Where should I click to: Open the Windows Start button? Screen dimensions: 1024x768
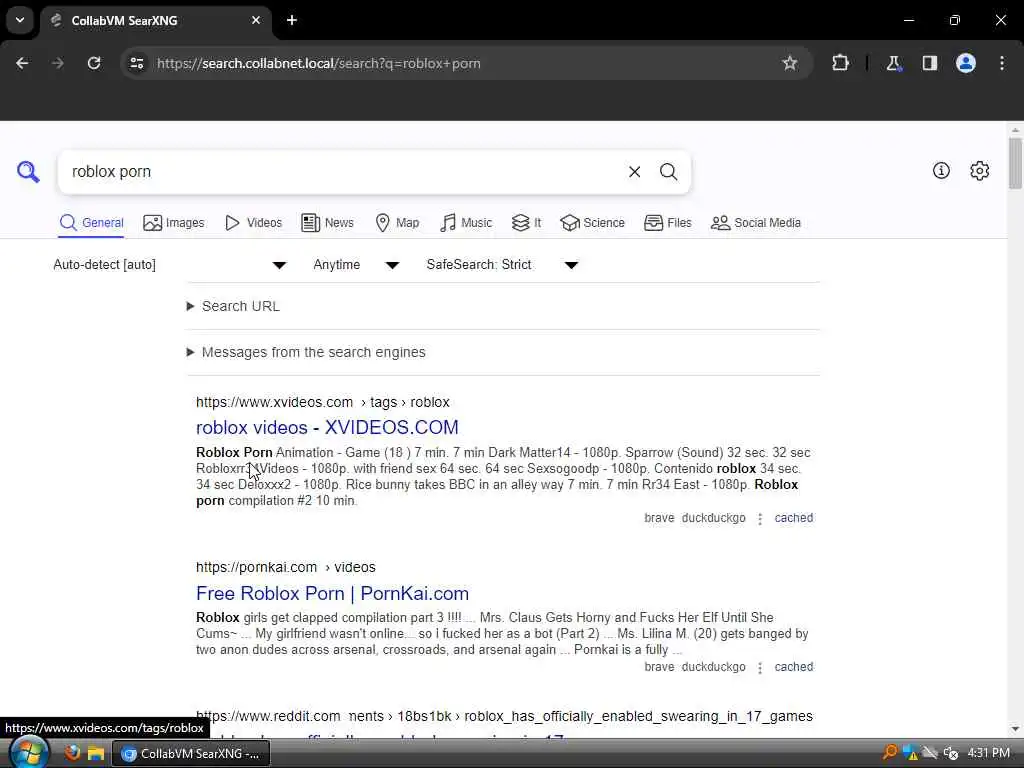click(29, 753)
